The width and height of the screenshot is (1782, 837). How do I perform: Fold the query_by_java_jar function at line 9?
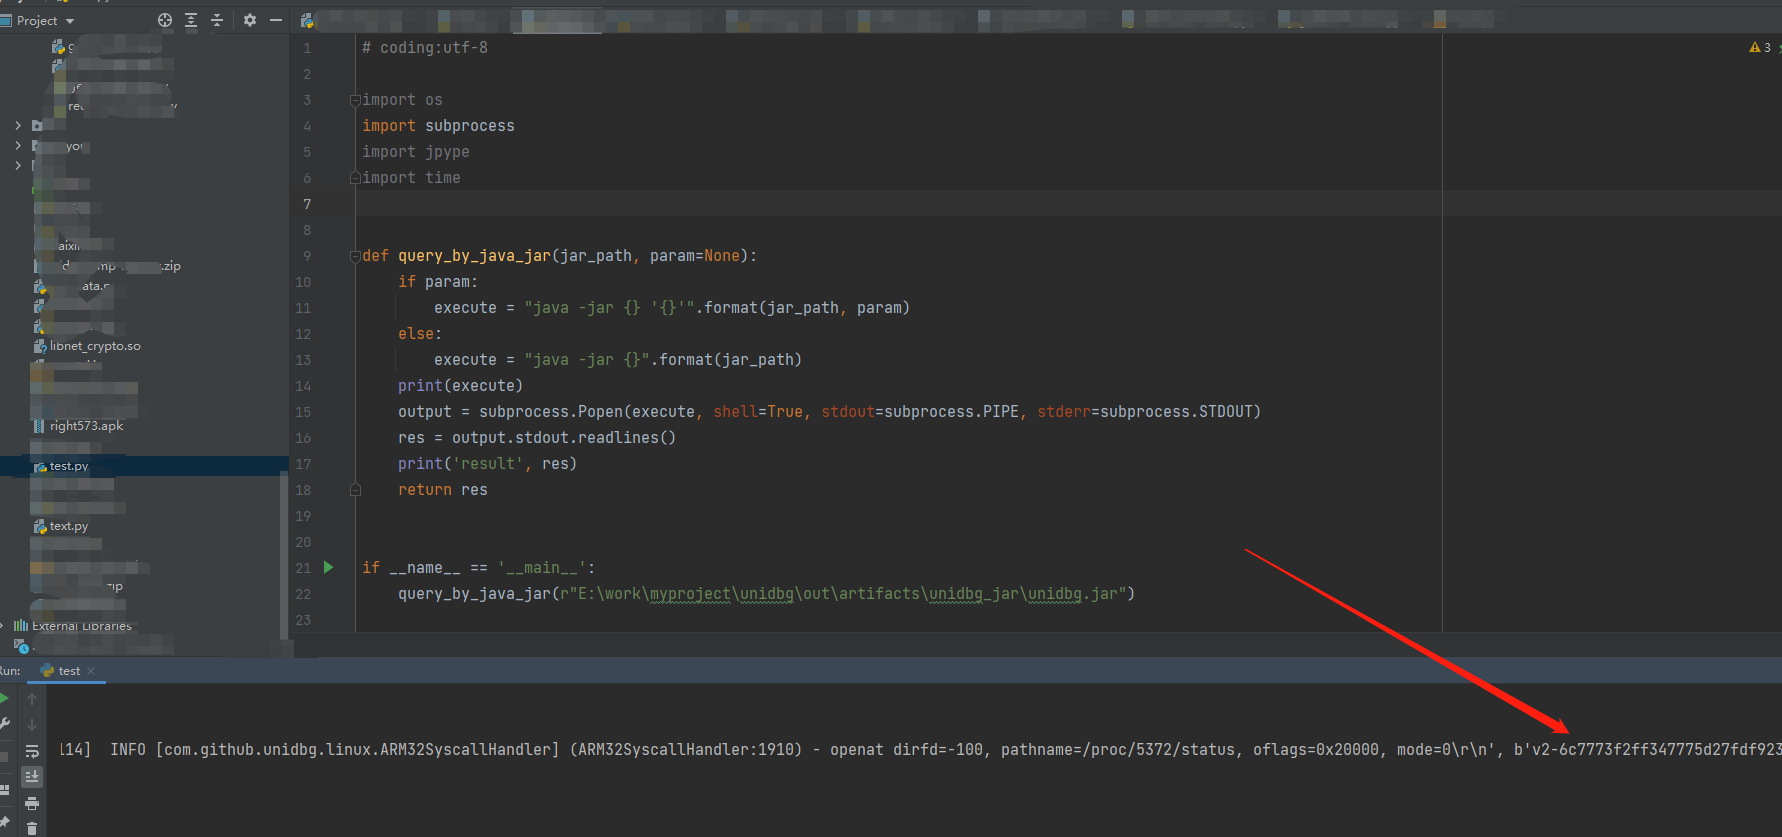355,256
